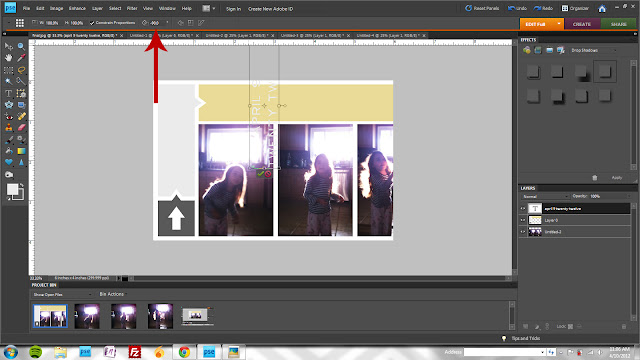Select the Brush tool

[9, 140]
